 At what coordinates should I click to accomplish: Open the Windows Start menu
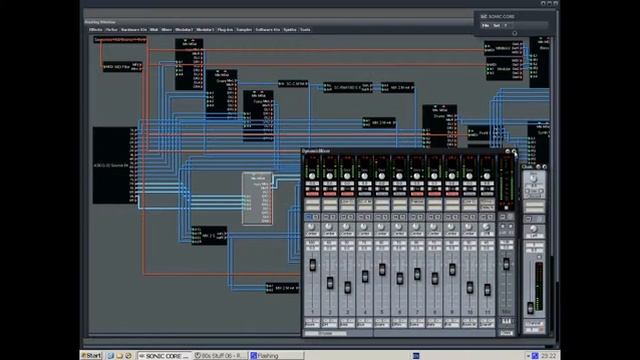(x=91, y=356)
